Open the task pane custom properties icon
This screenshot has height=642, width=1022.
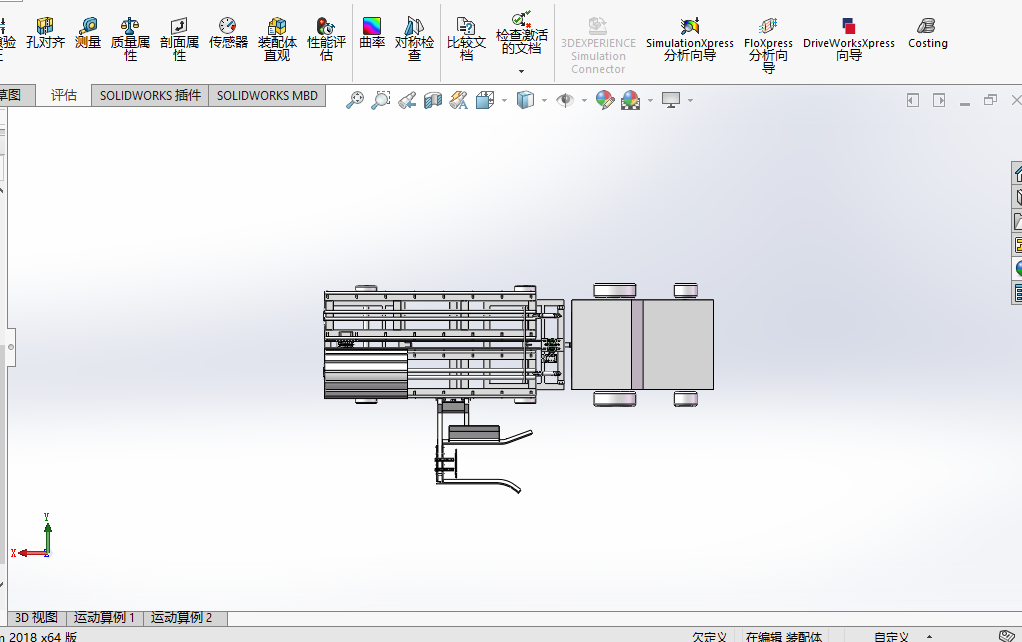click(x=1017, y=293)
